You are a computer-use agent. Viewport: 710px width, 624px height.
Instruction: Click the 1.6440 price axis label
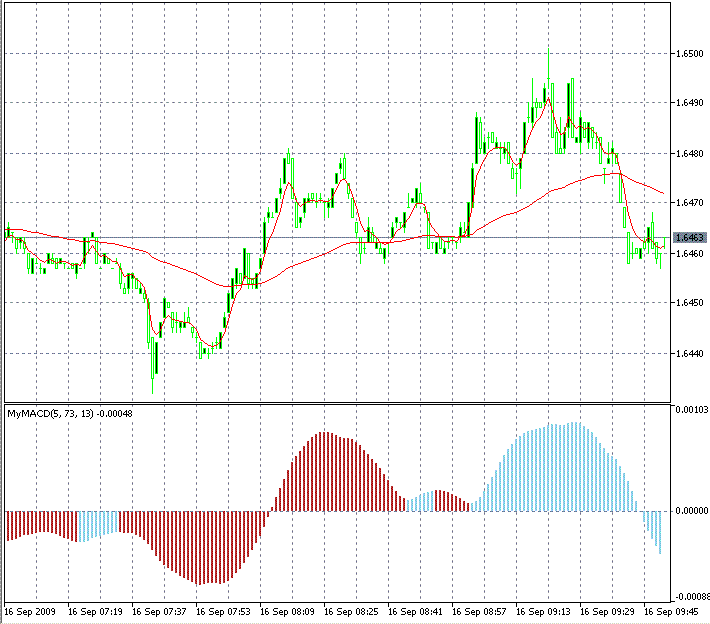click(x=690, y=353)
